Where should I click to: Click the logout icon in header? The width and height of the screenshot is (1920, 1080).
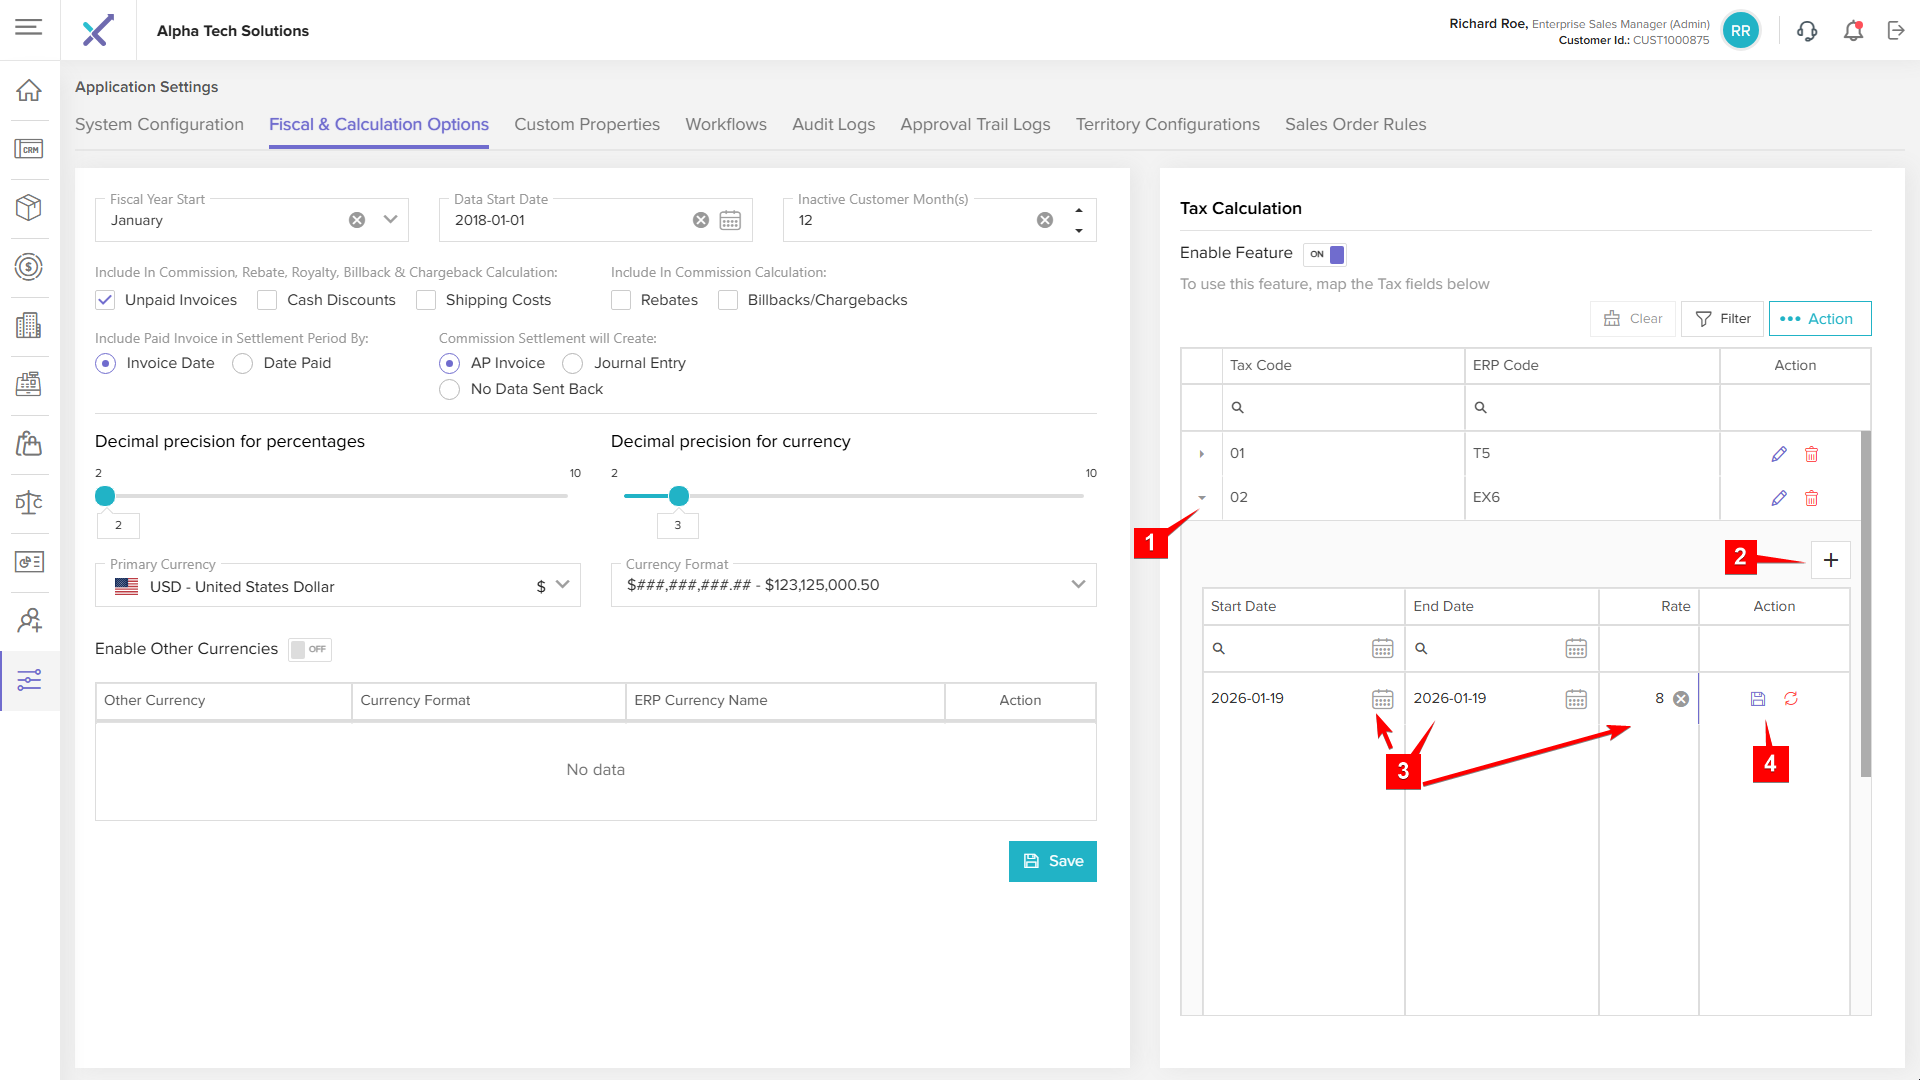(x=1896, y=31)
